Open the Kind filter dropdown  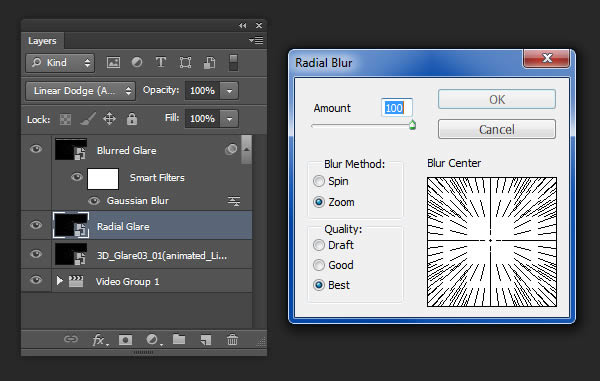coord(60,63)
